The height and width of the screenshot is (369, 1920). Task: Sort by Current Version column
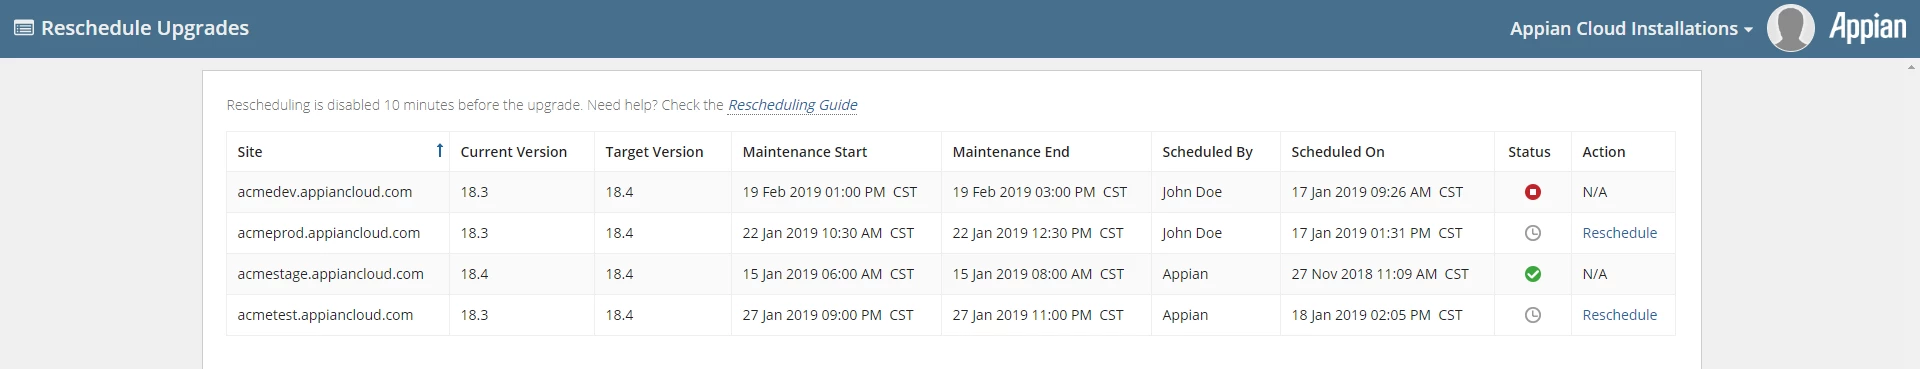pos(513,152)
